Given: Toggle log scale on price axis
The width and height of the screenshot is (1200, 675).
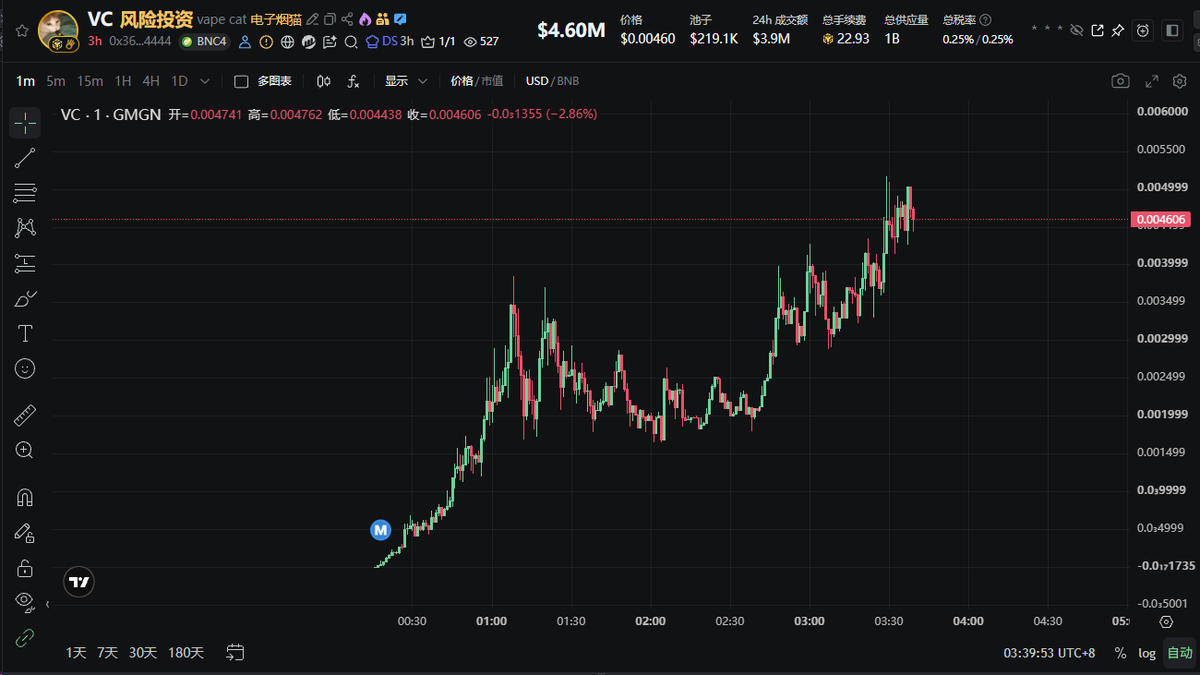Looking at the screenshot, I should tap(1147, 653).
